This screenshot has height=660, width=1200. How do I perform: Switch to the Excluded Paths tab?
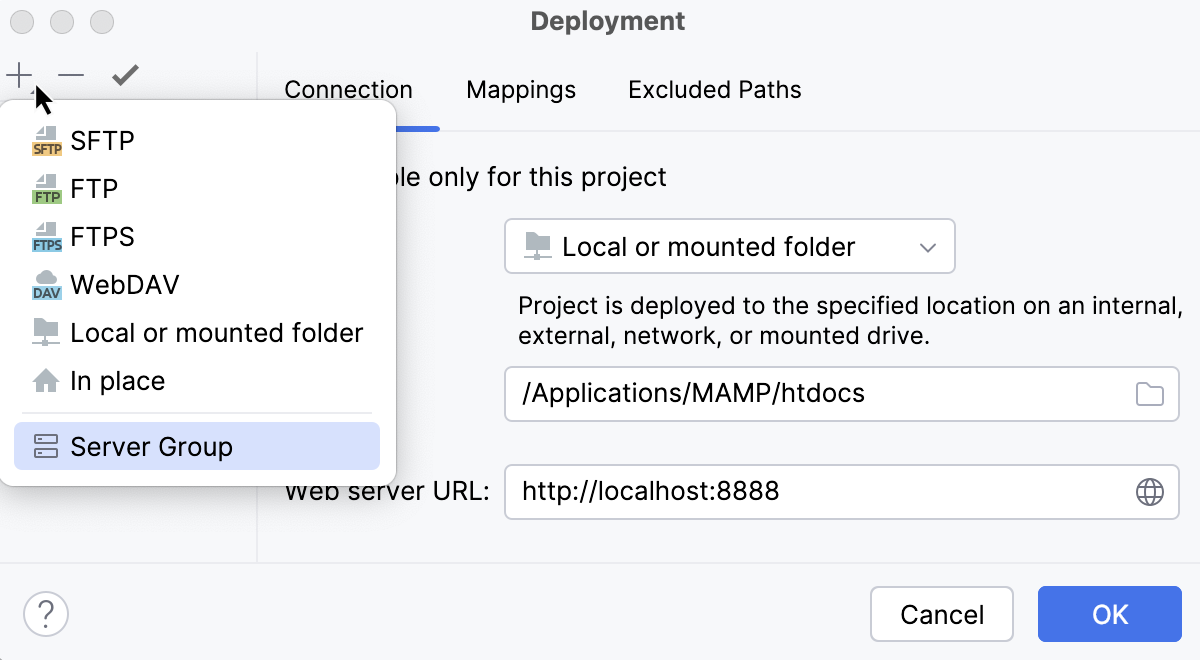point(714,89)
